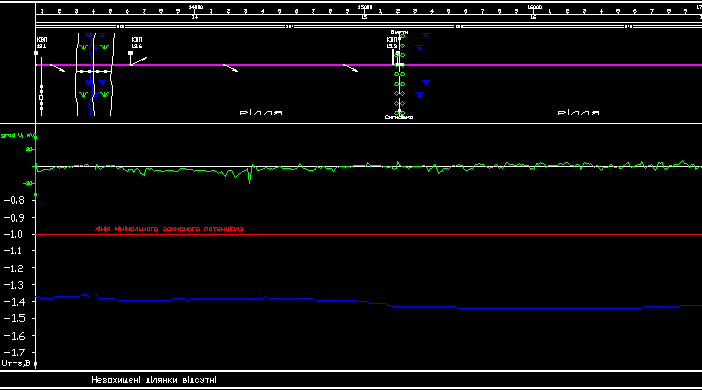The image size is (702, 390).
Task: Select the row of white nodes across the river crossing
Action: [93, 72]
